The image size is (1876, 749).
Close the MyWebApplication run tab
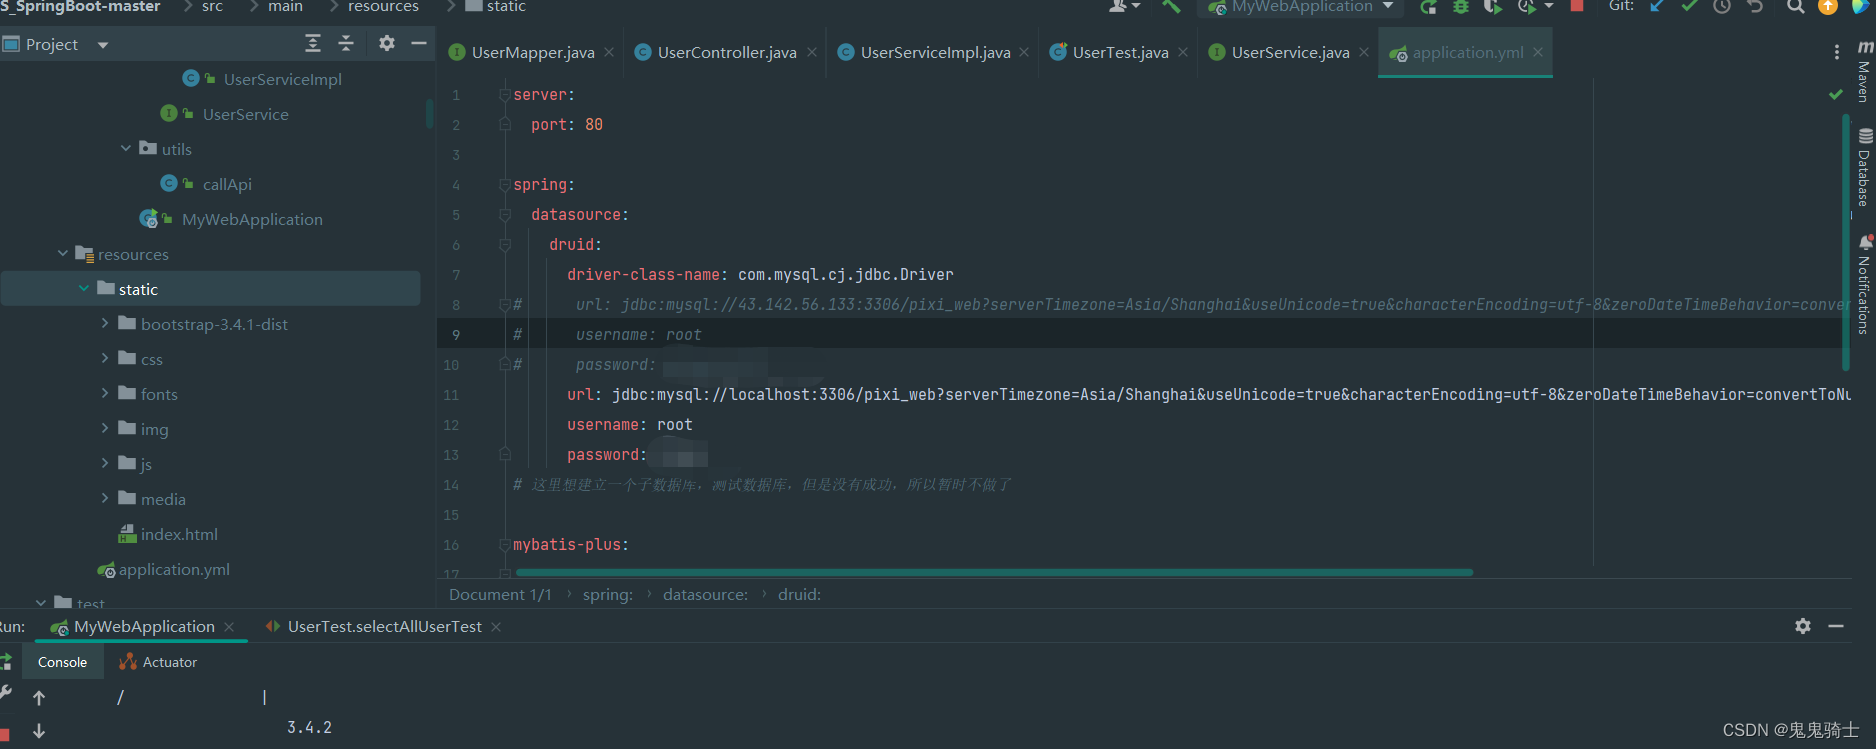click(229, 626)
